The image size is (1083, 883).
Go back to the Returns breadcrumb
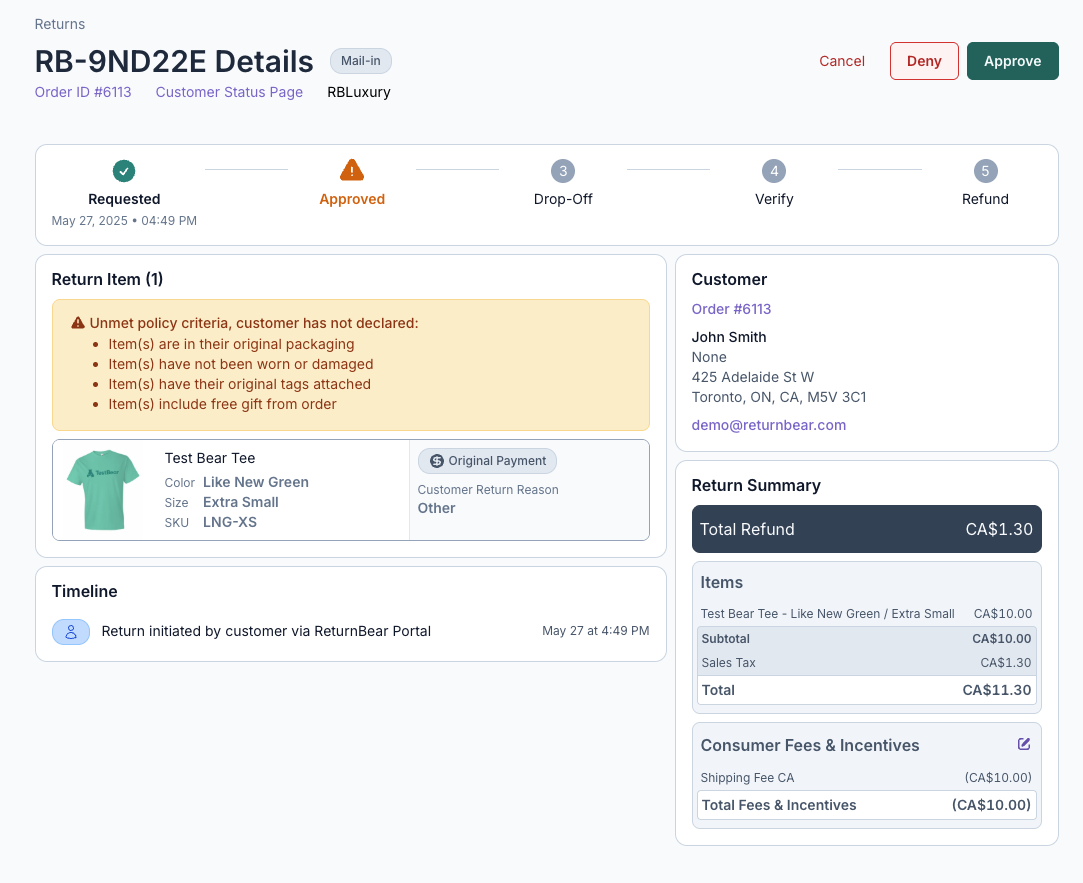pyautogui.click(x=60, y=24)
